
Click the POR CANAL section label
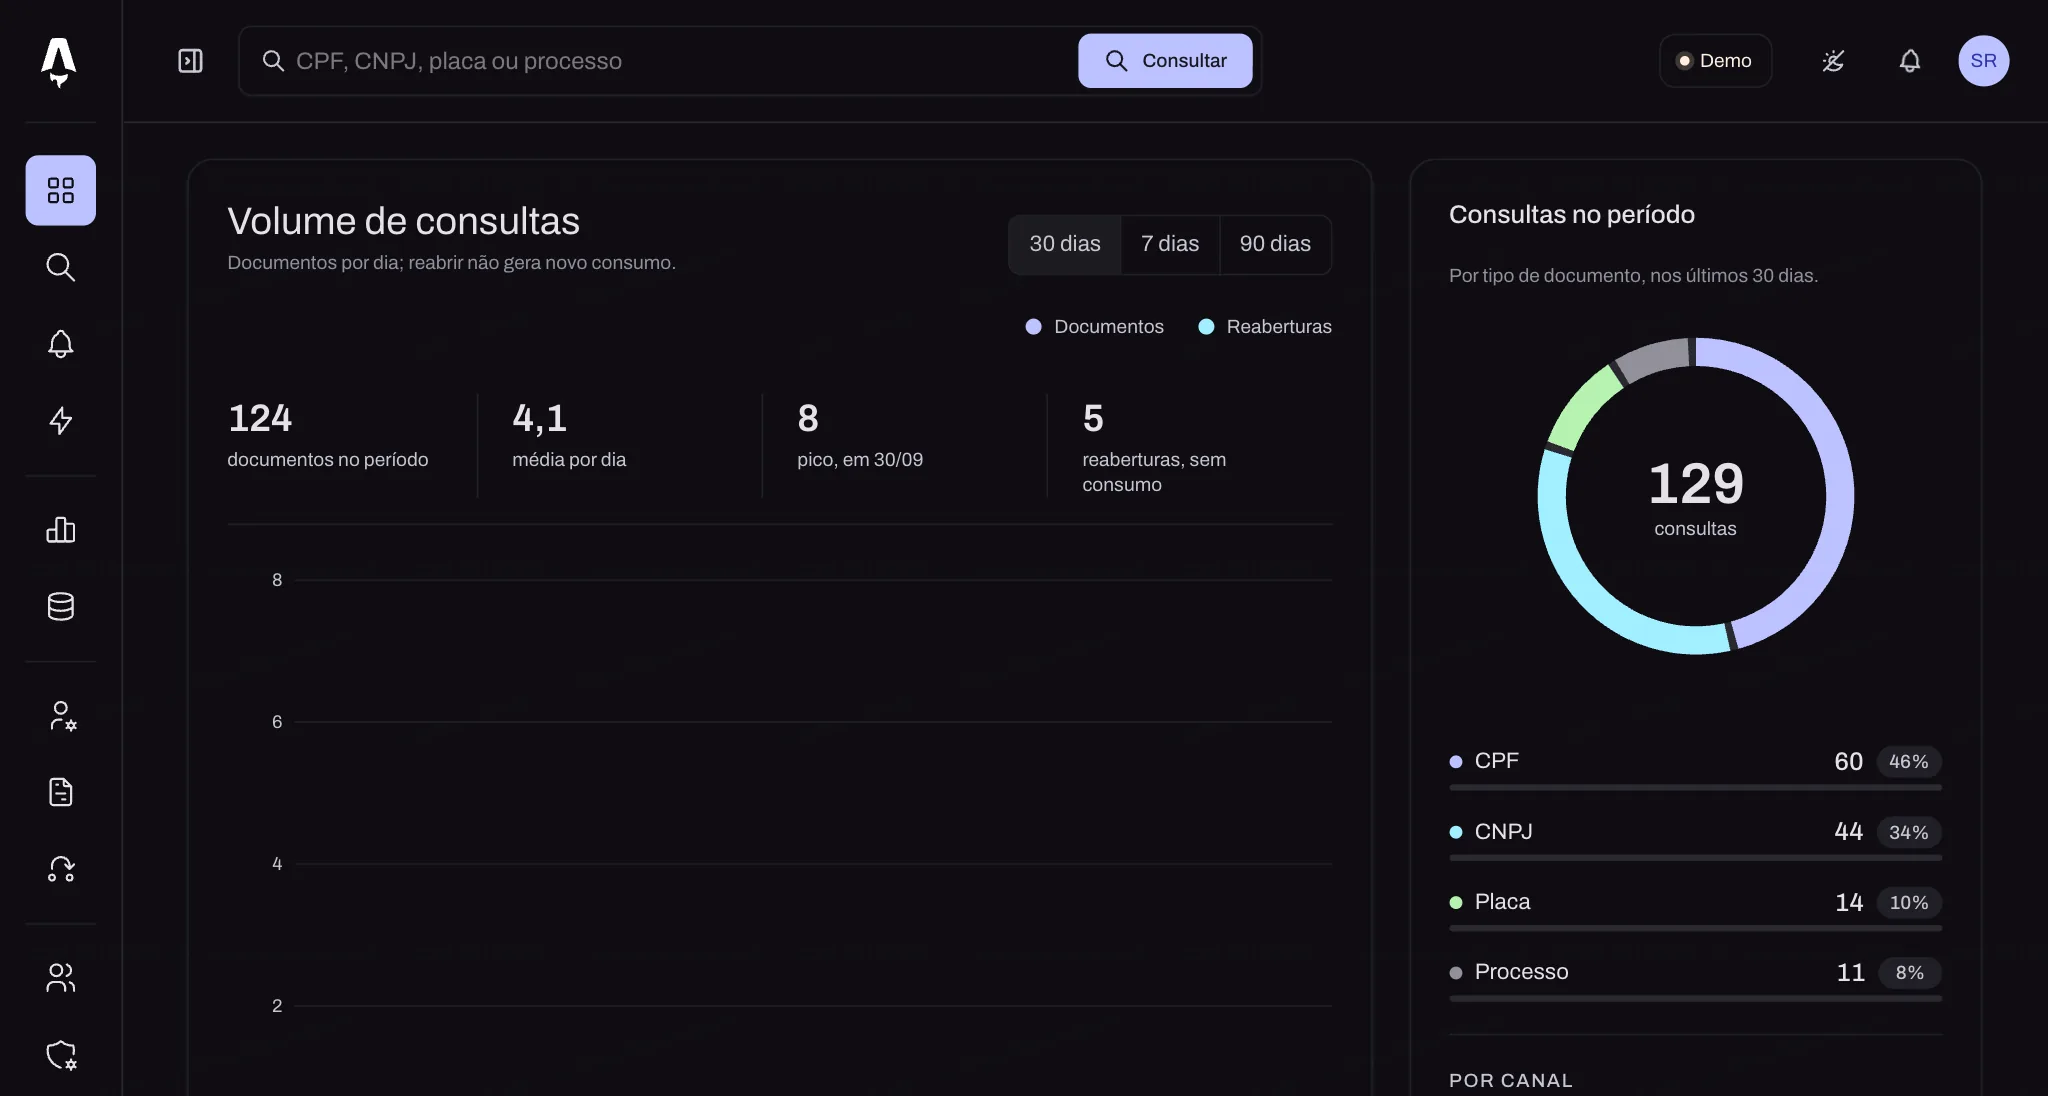(1511, 1080)
